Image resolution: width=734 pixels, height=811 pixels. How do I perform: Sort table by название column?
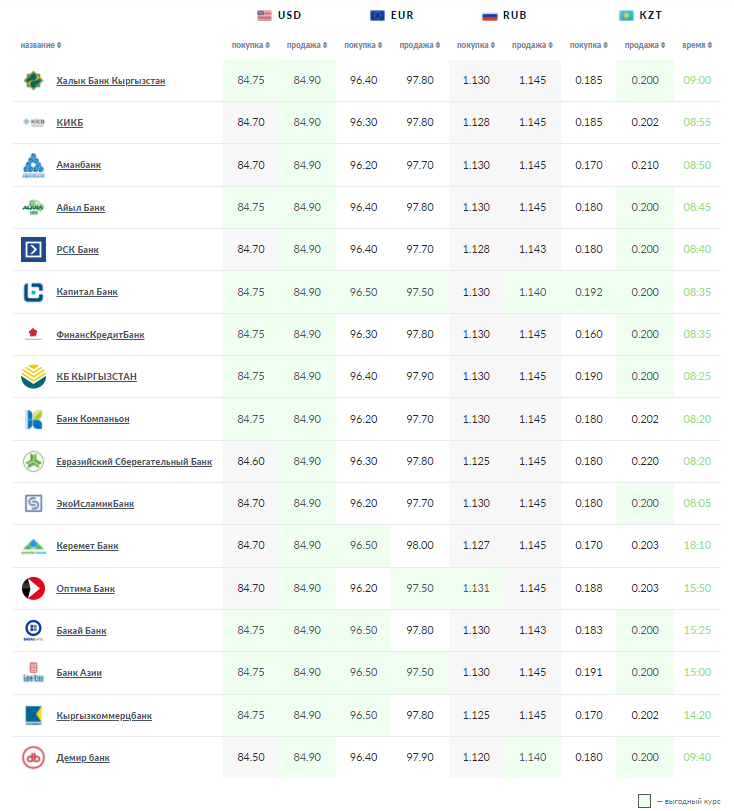(40, 45)
